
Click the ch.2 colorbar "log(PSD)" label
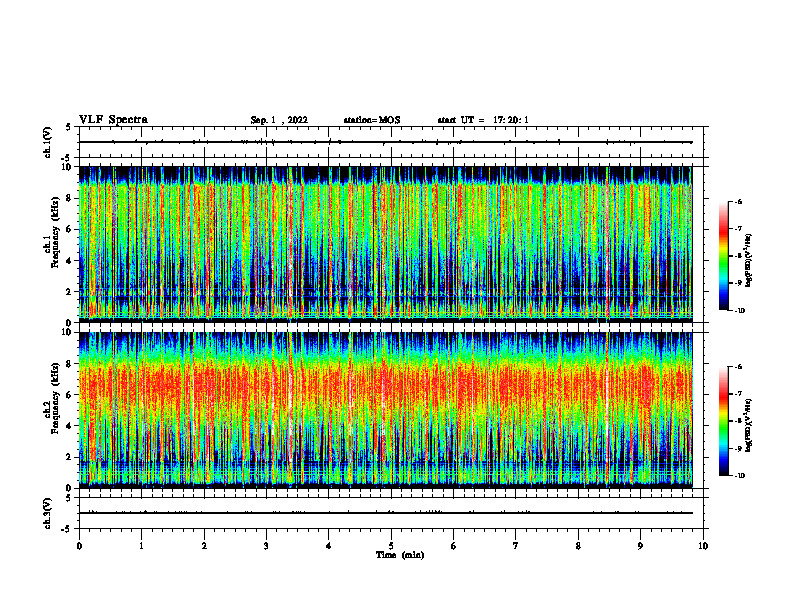tap(749, 425)
